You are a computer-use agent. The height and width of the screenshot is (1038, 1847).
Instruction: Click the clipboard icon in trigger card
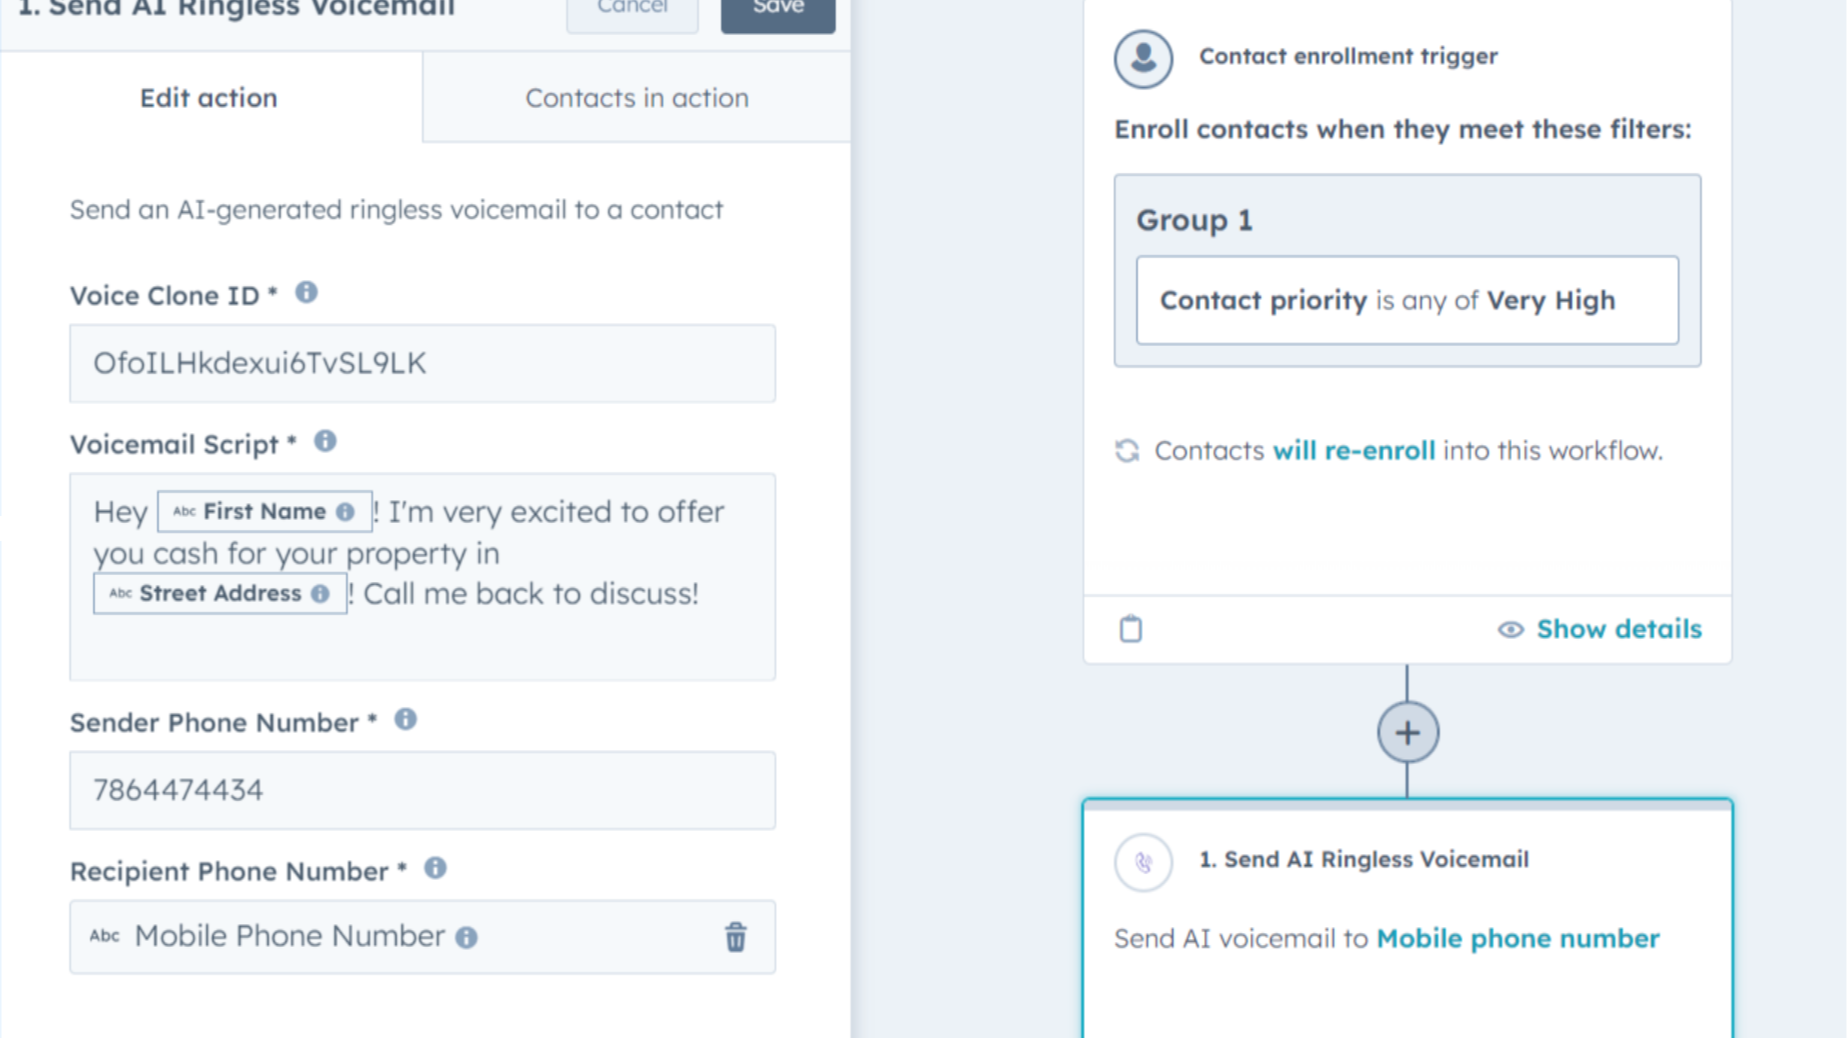[1130, 629]
